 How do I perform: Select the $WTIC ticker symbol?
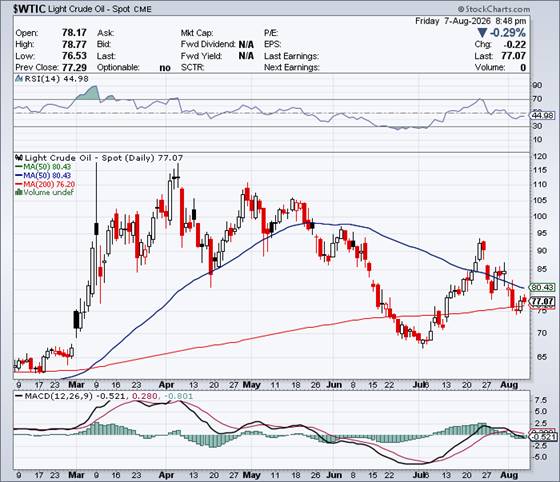[x=29, y=9]
